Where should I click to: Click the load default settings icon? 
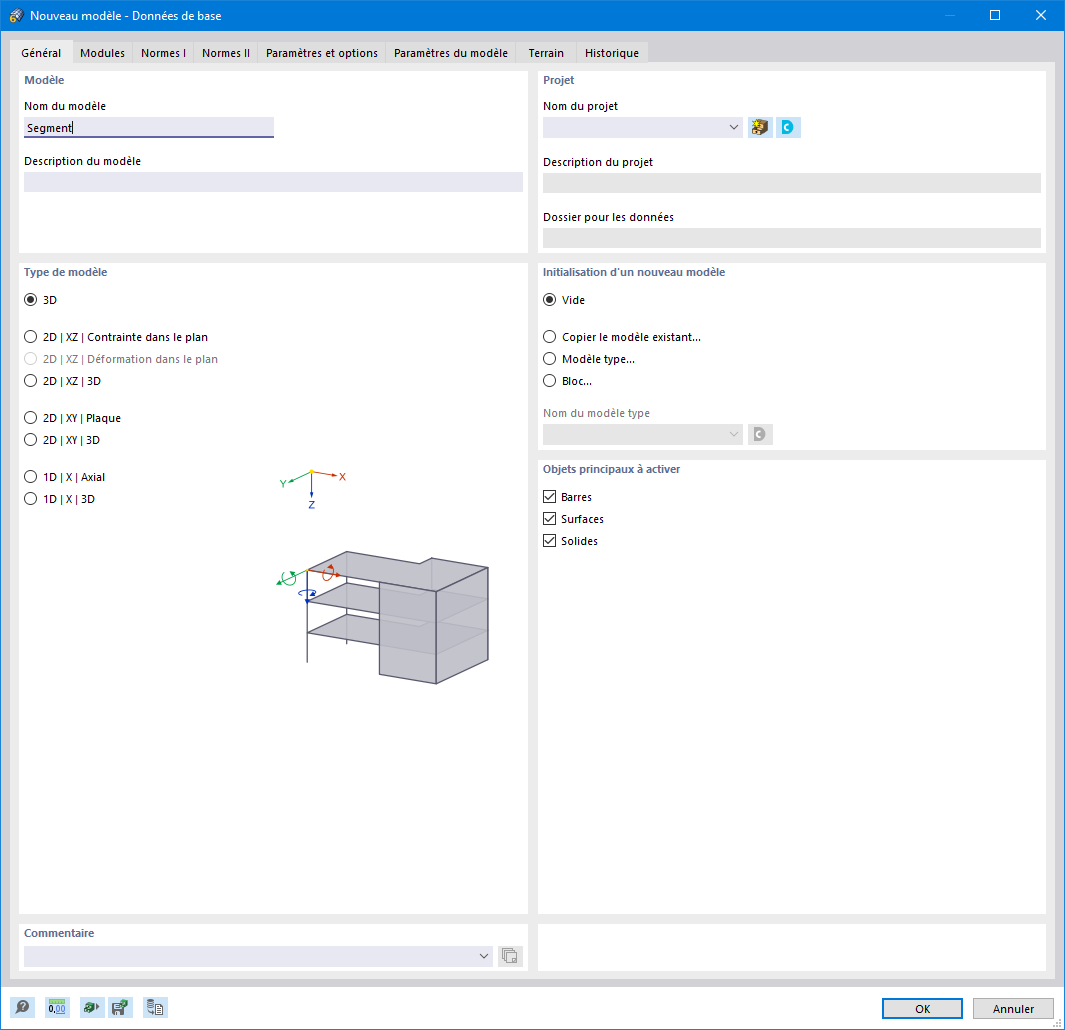(x=91, y=1007)
